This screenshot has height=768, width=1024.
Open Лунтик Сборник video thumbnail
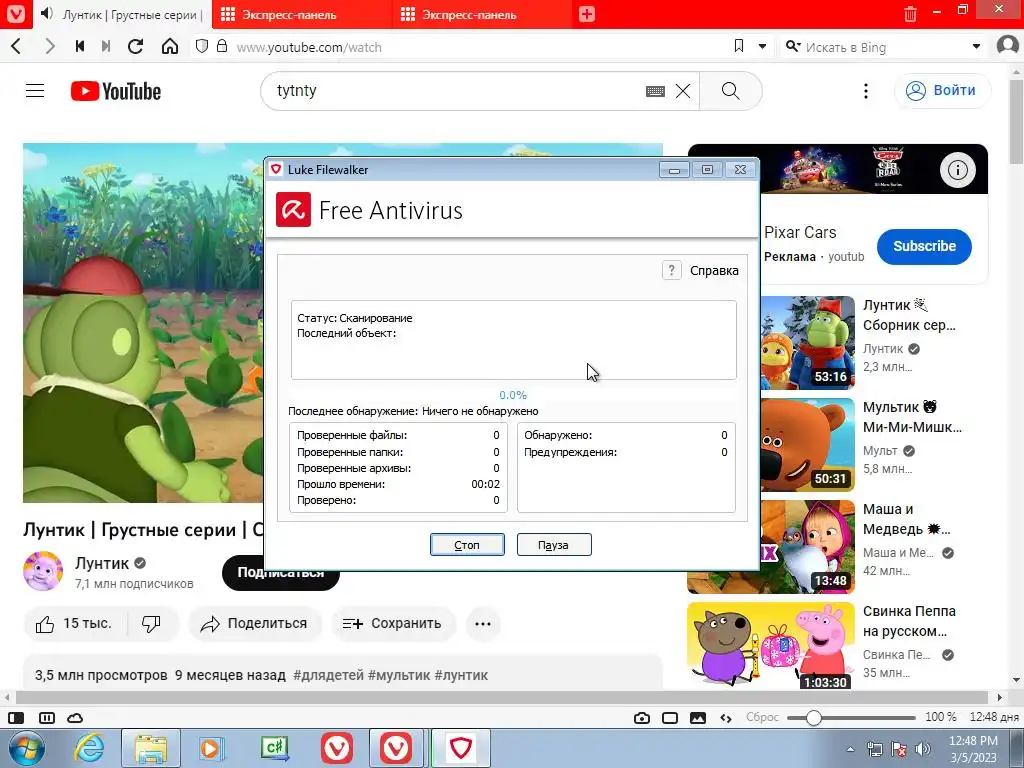(807, 342)
